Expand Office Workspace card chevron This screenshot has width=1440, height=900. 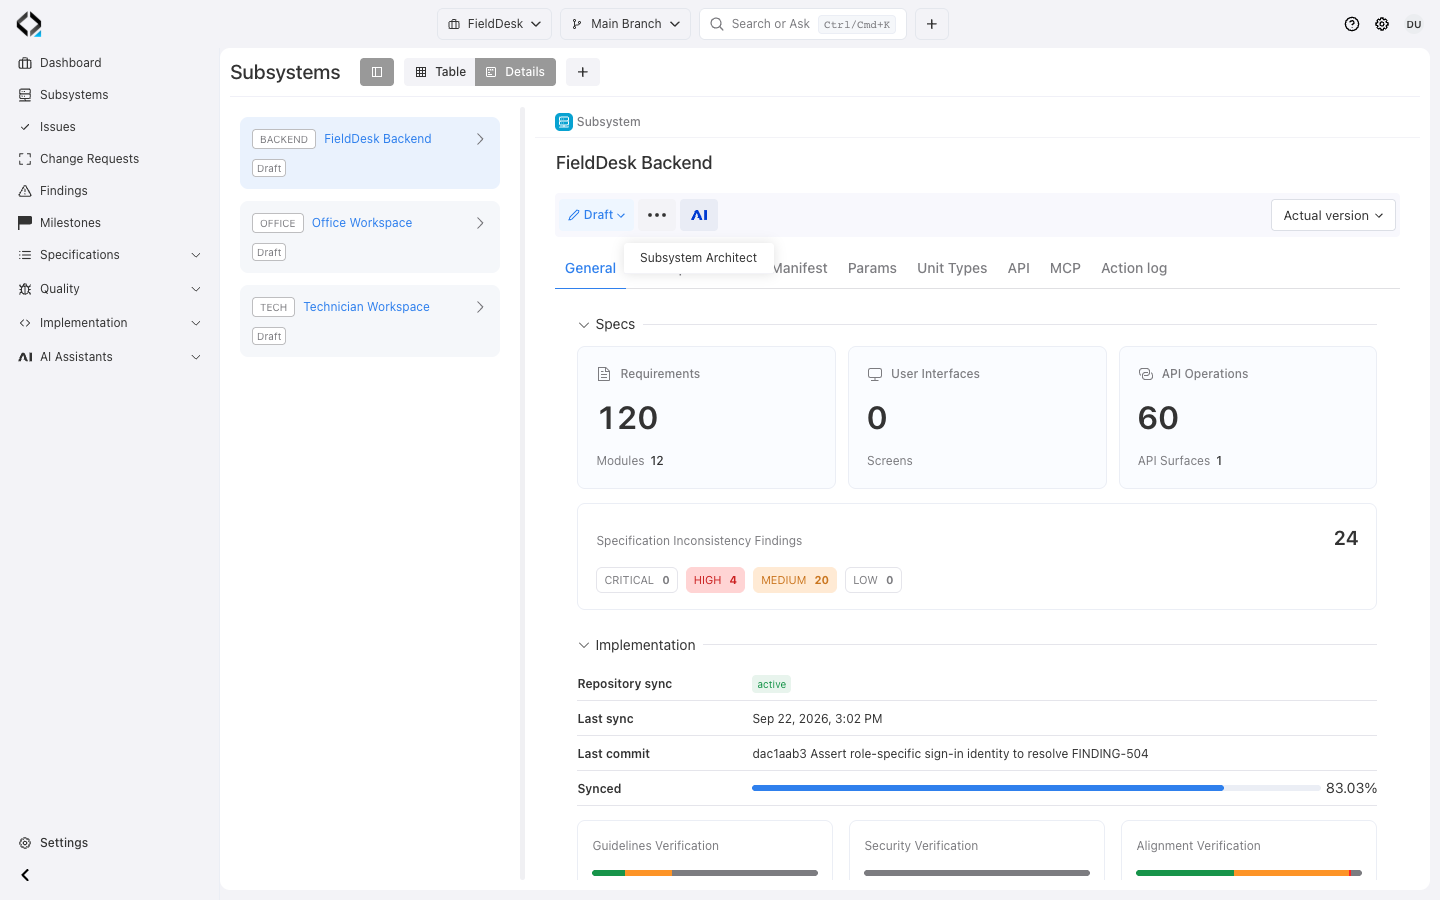[x=480, y=223]
